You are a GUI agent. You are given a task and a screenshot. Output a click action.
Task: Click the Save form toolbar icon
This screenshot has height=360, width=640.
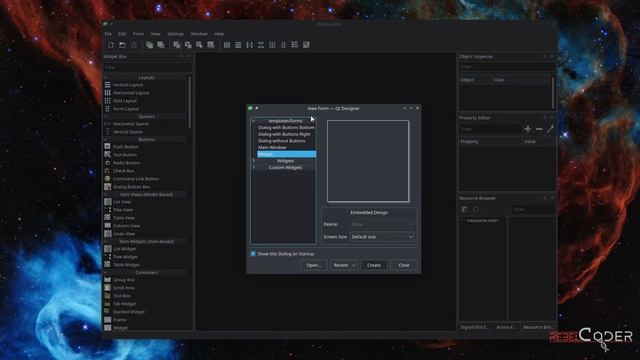pos(133,45)
